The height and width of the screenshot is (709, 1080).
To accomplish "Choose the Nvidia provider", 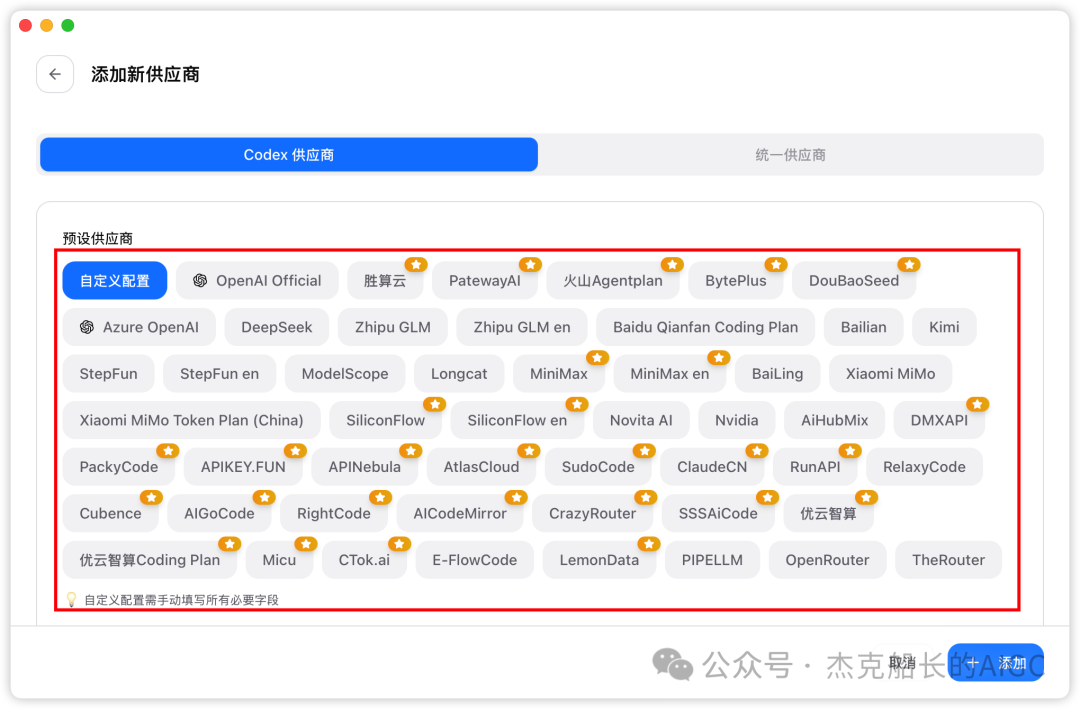I will pos(736,420).
